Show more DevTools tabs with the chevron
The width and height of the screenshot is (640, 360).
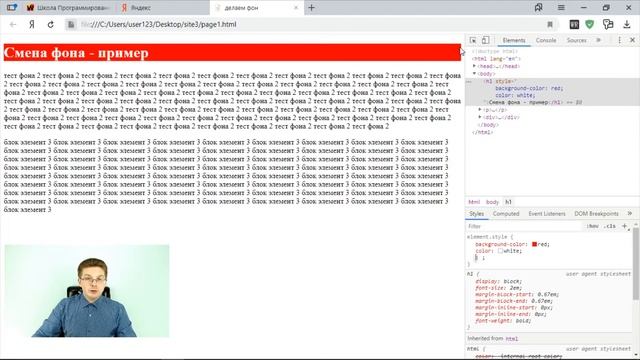(598, 40)
